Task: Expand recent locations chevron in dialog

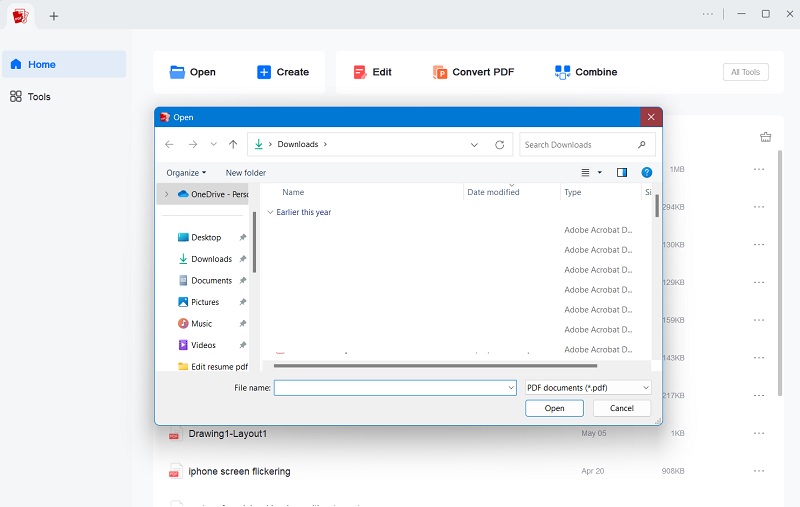Action: pyautogui.click(x=213, y=144)
